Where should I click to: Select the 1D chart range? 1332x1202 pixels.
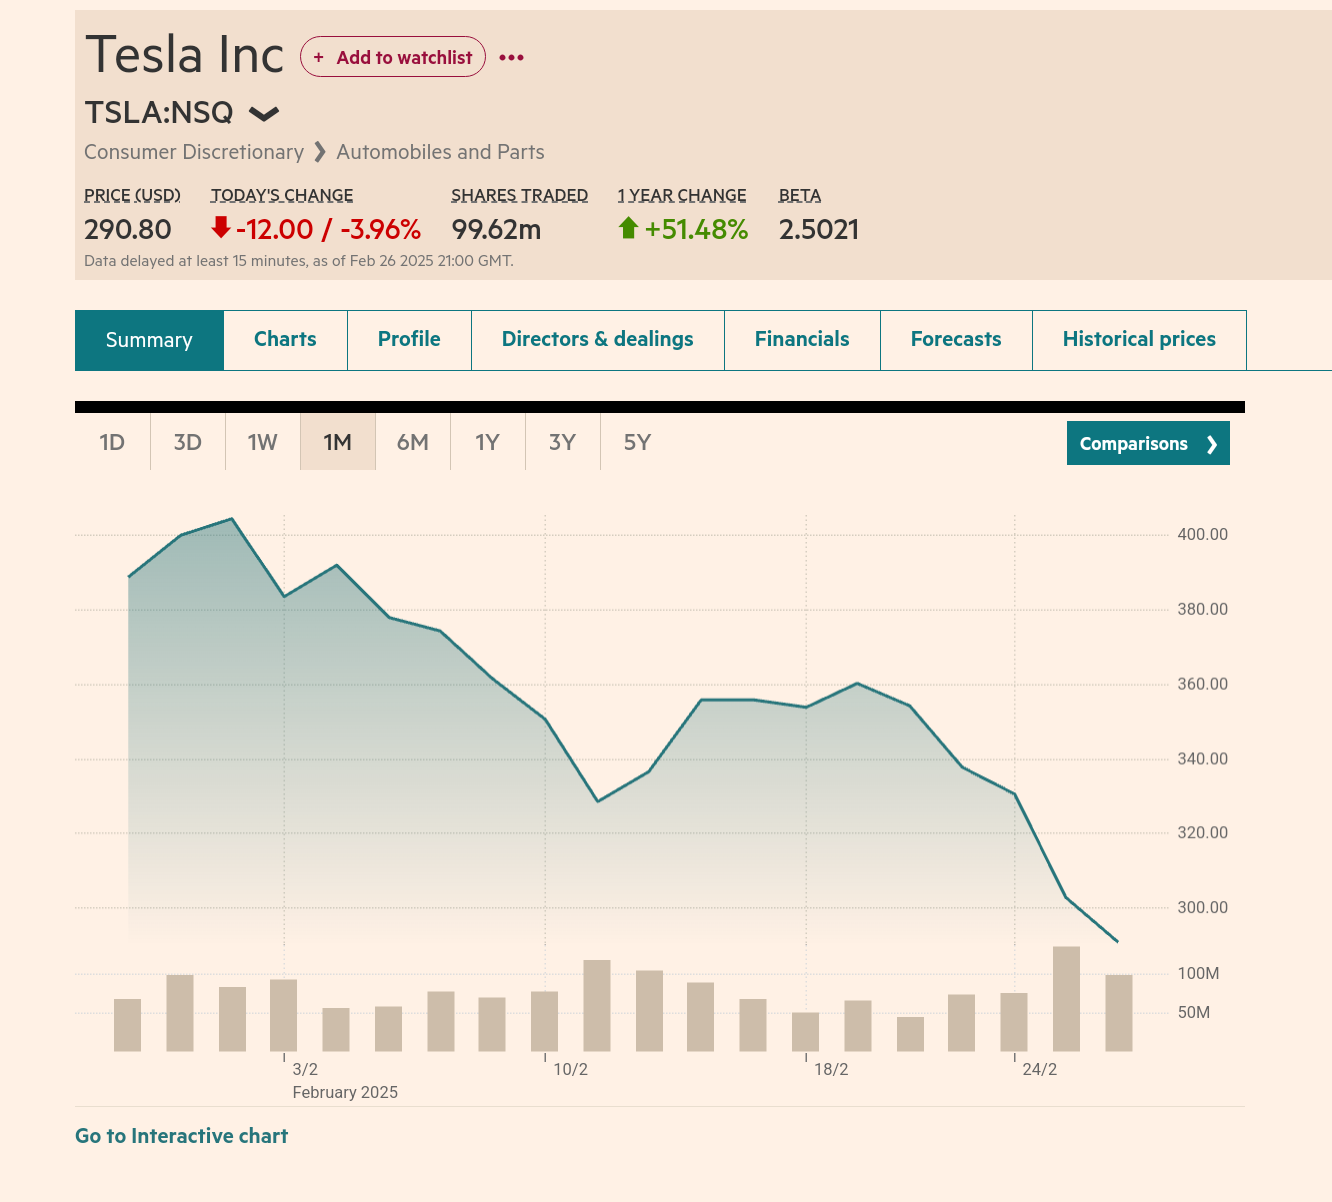[x=112, y=442]
